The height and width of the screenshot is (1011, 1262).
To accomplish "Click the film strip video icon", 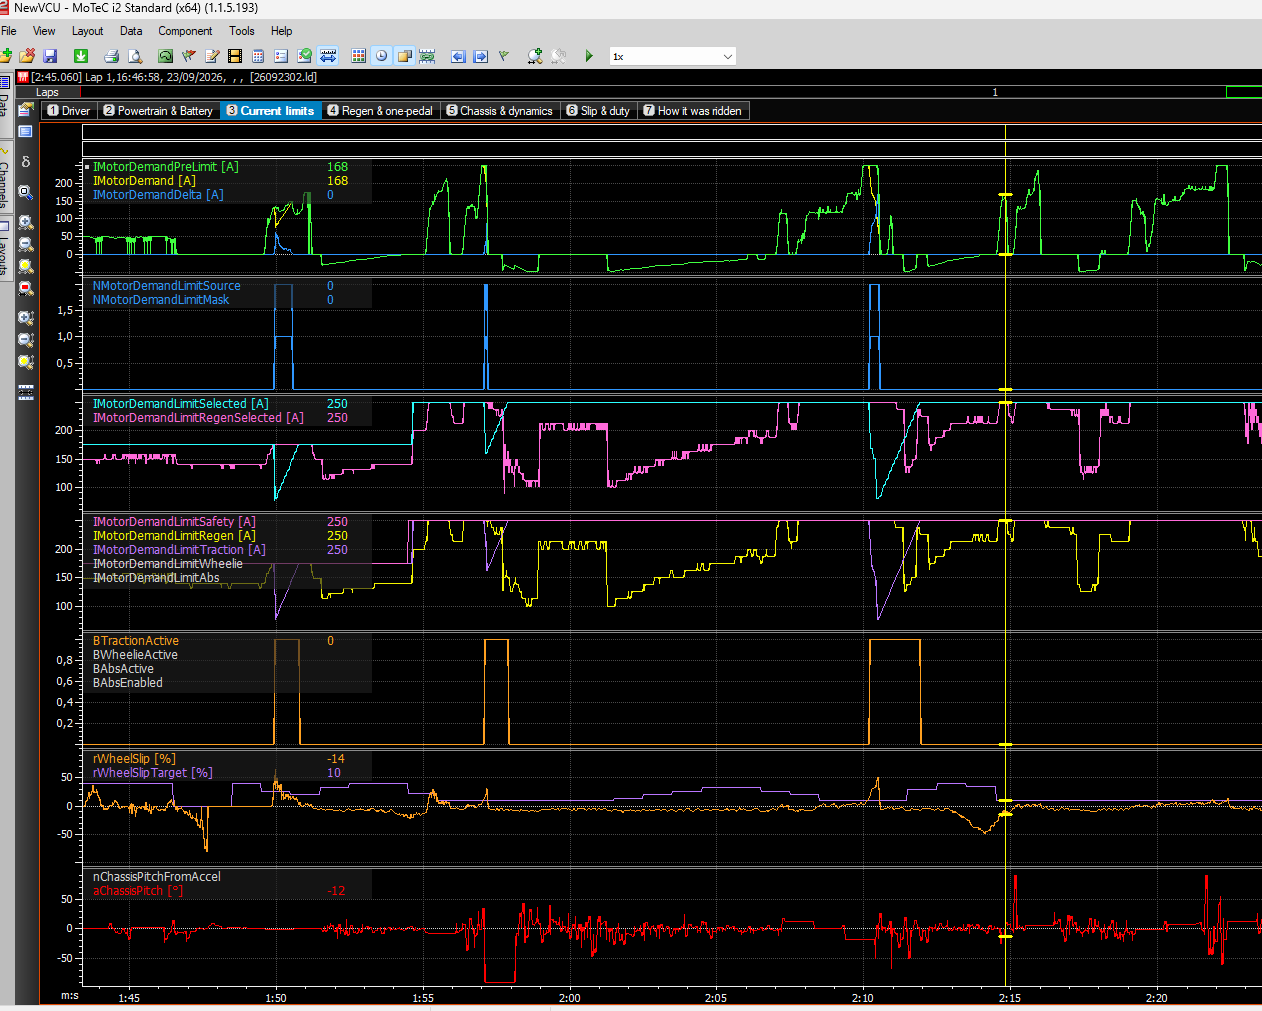I will (235, 56).
